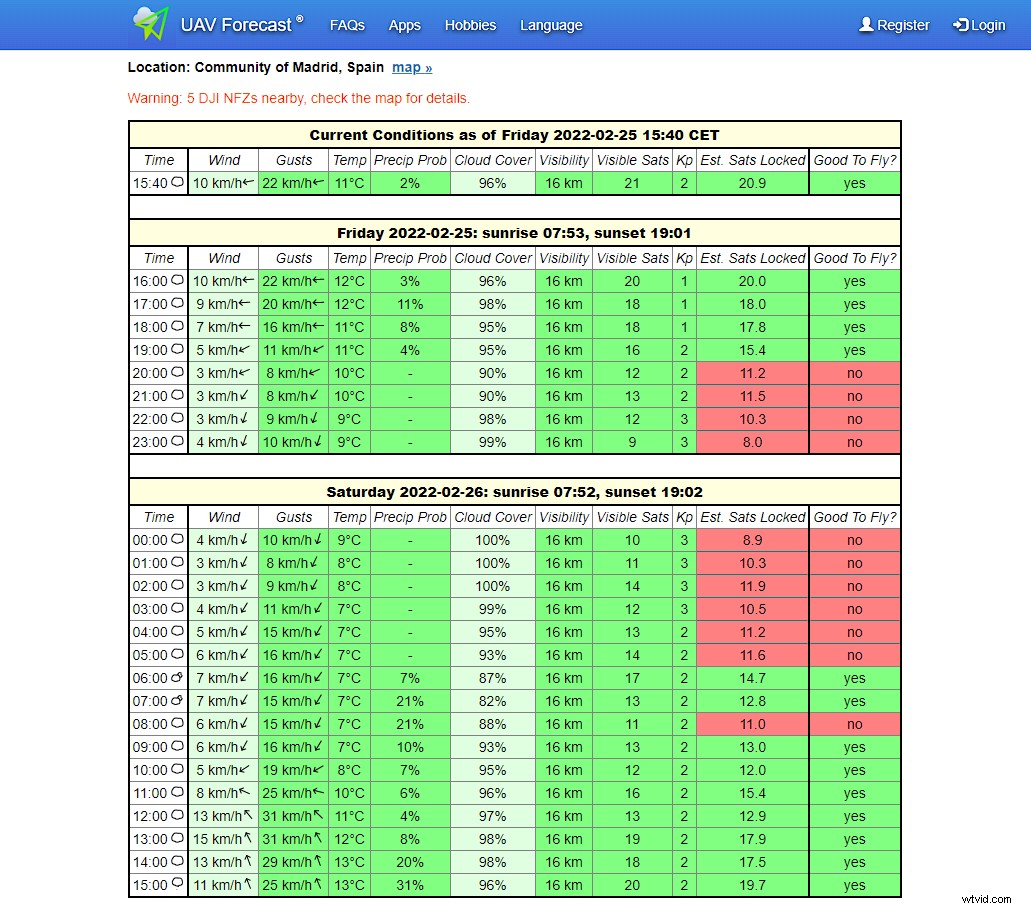Viewport: 1031px width, 909px height.
Task: Click the UAV Forecast title text
Action: [x=236, y=25]
